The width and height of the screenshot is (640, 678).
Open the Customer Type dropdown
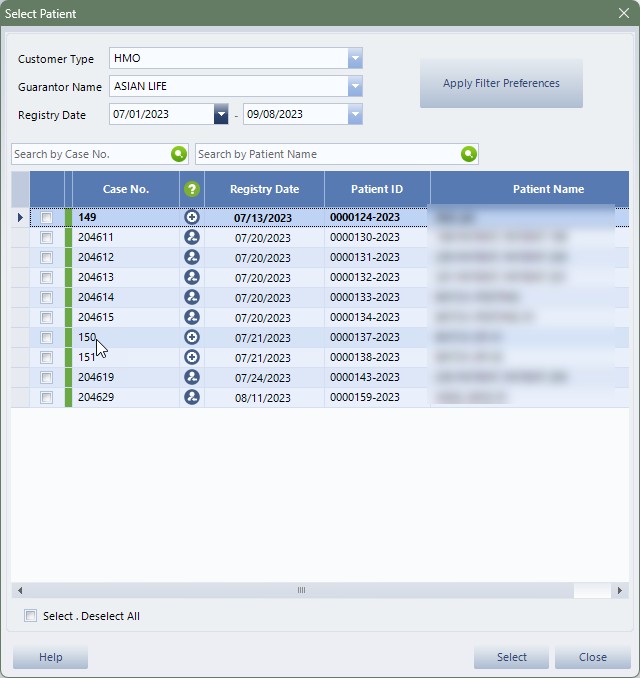coord(355,59)
